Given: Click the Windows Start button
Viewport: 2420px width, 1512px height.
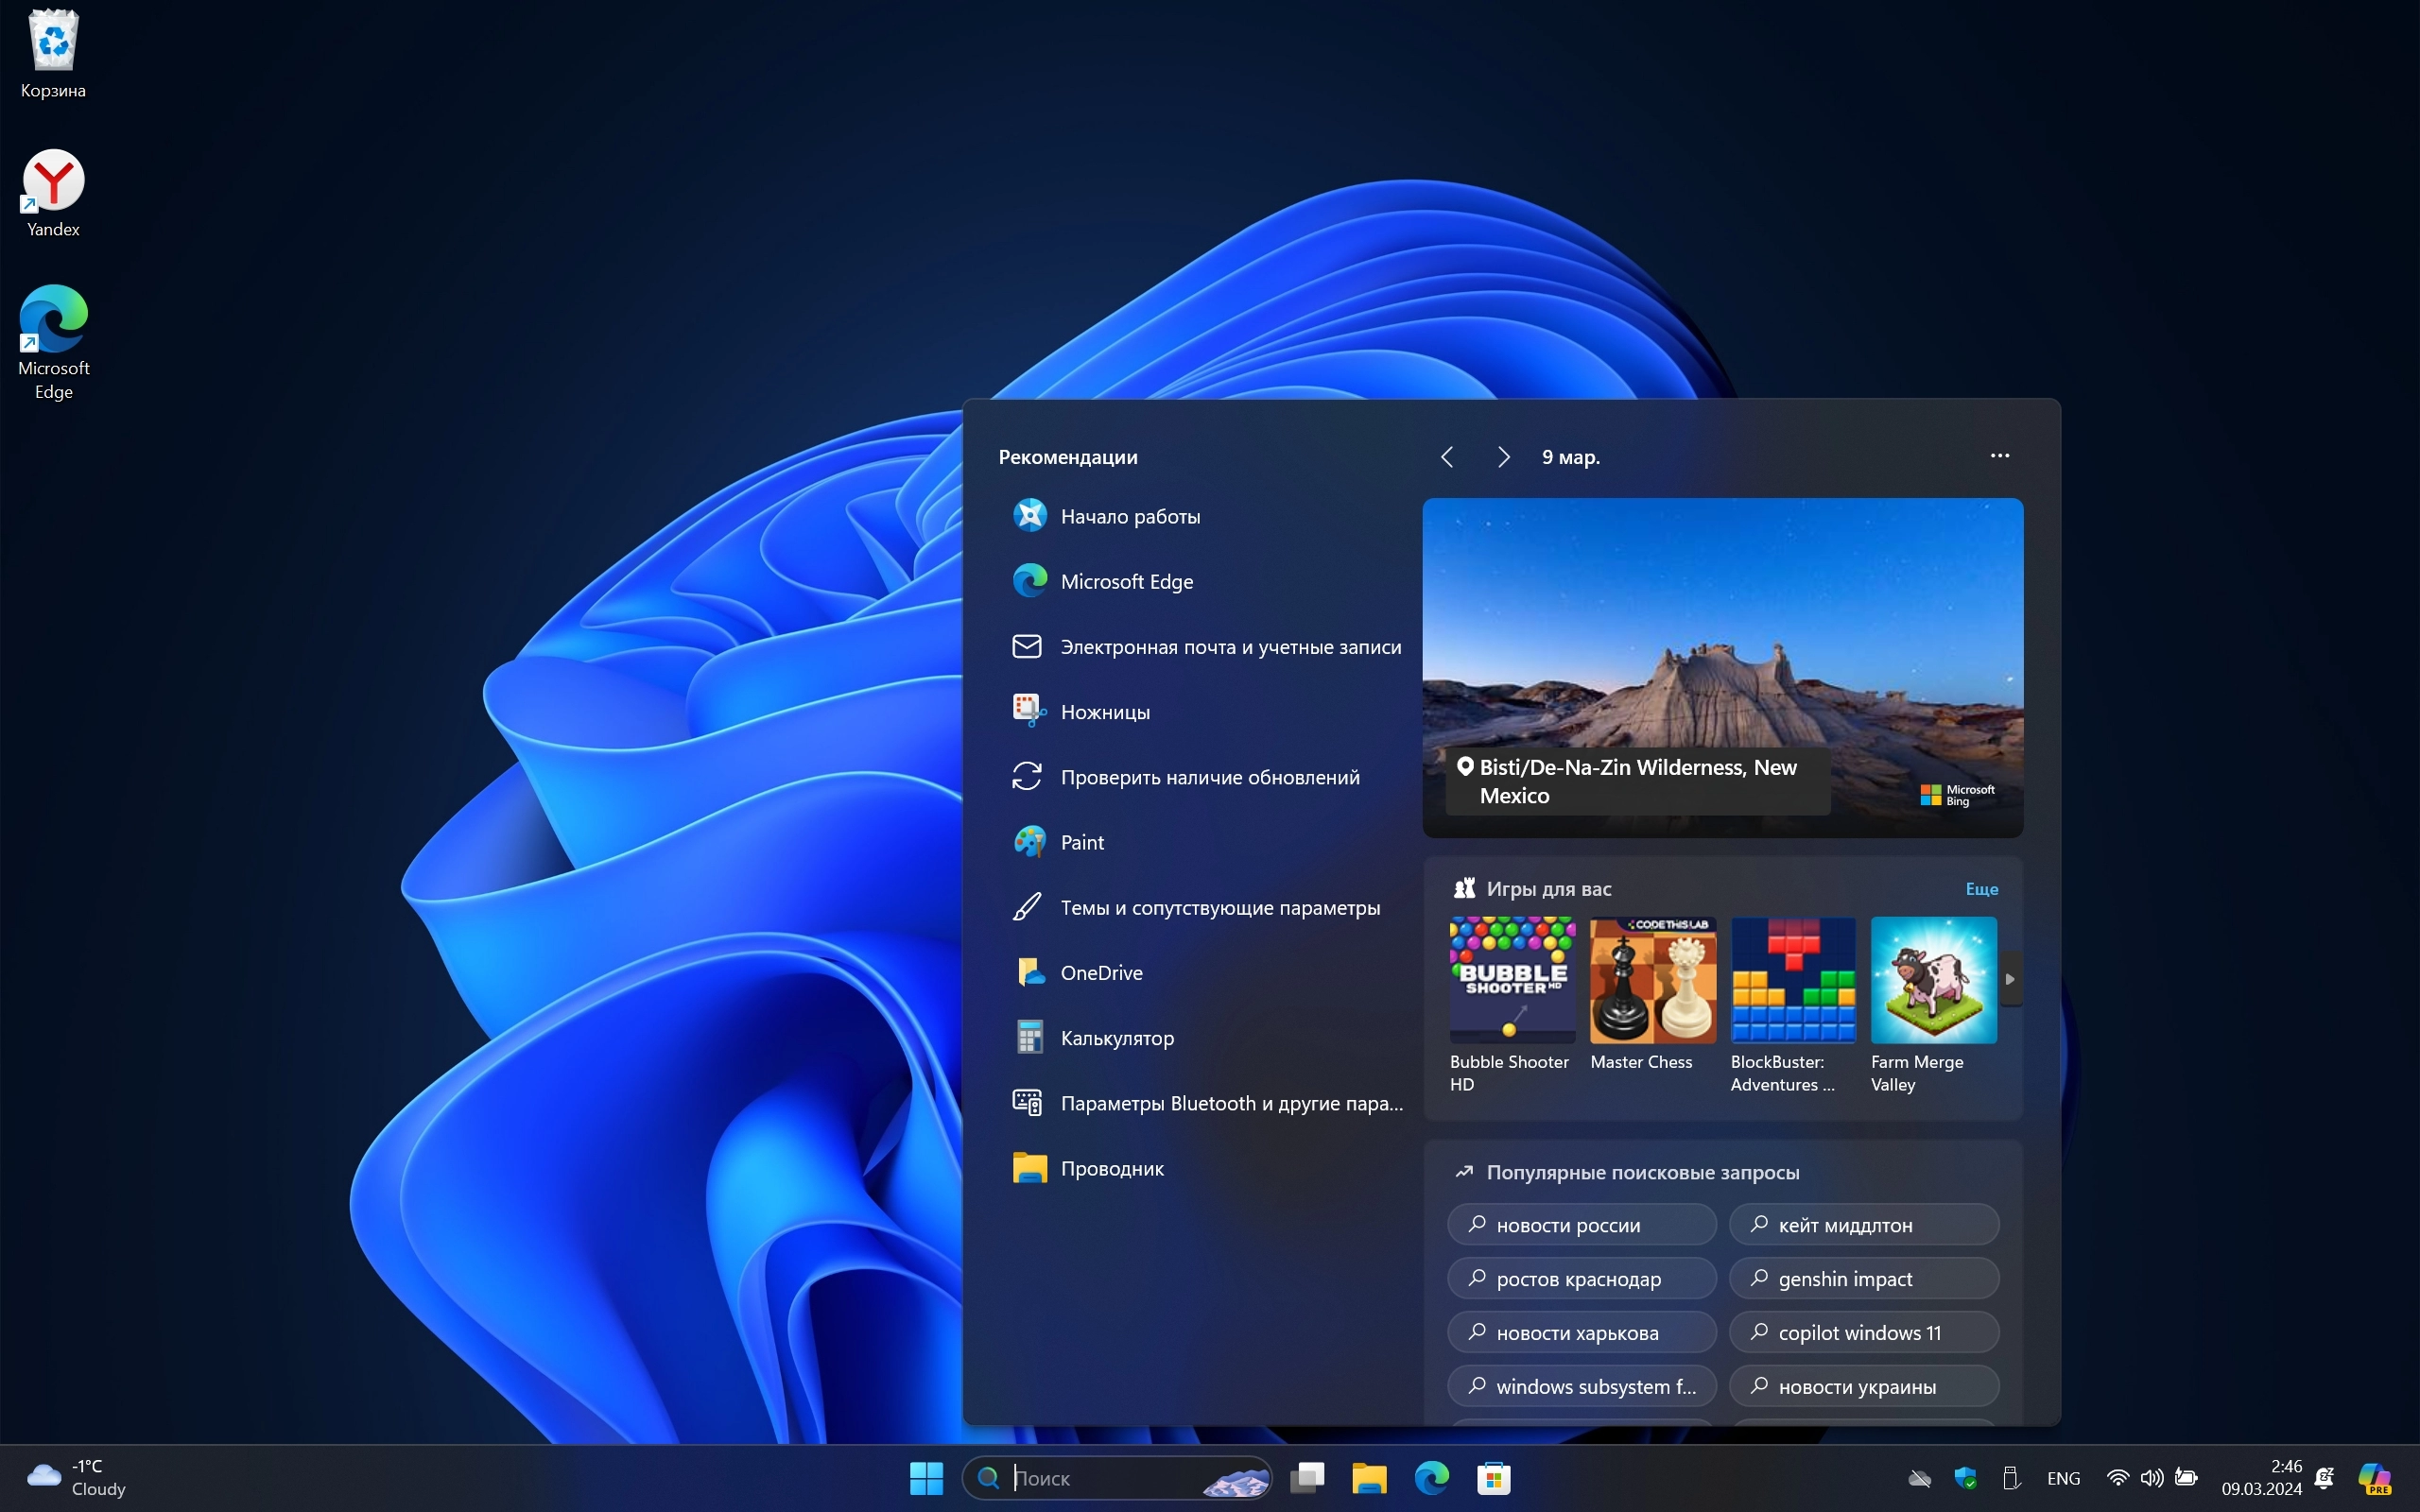Looking at the screenshot, I should (x=926, y=1477).
